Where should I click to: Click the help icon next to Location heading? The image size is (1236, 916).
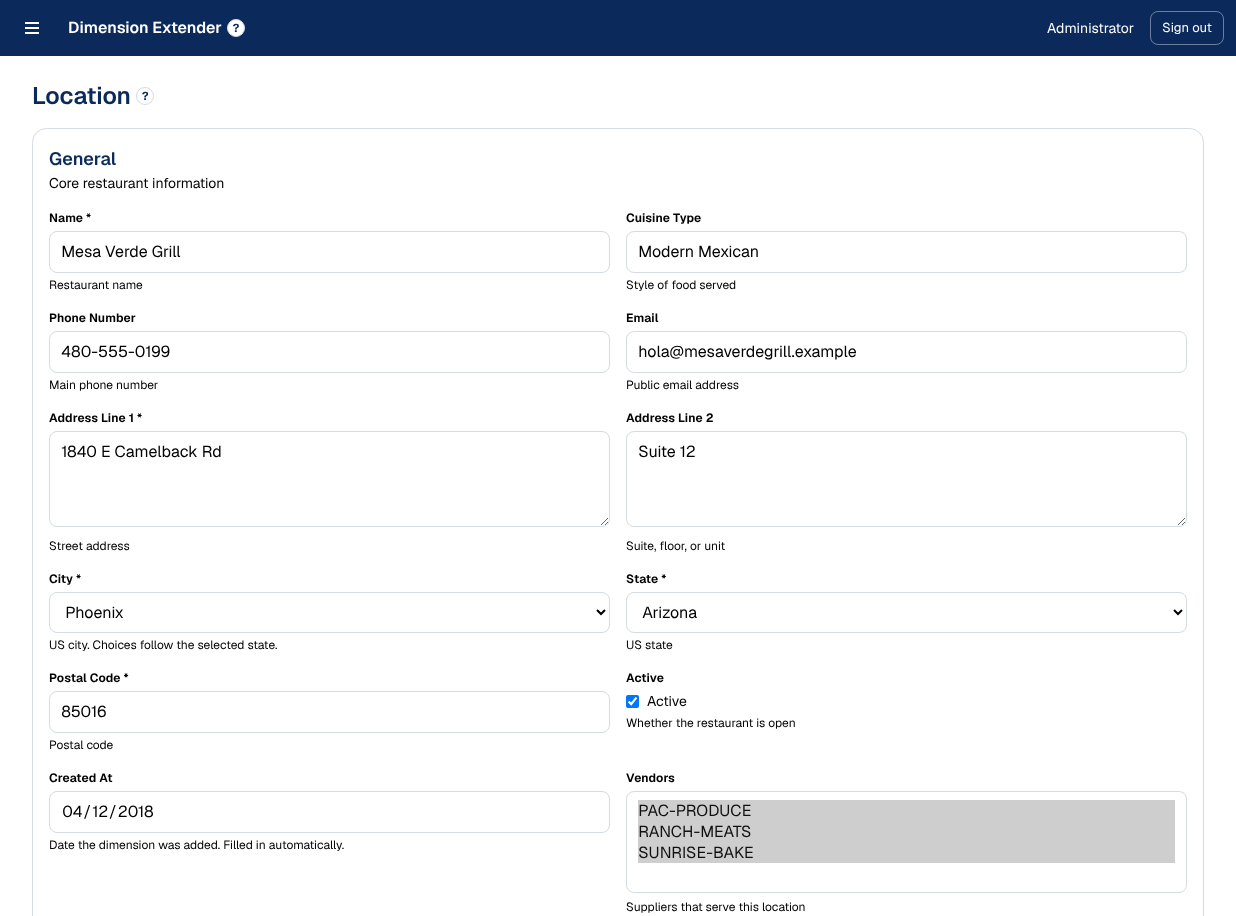145,96
